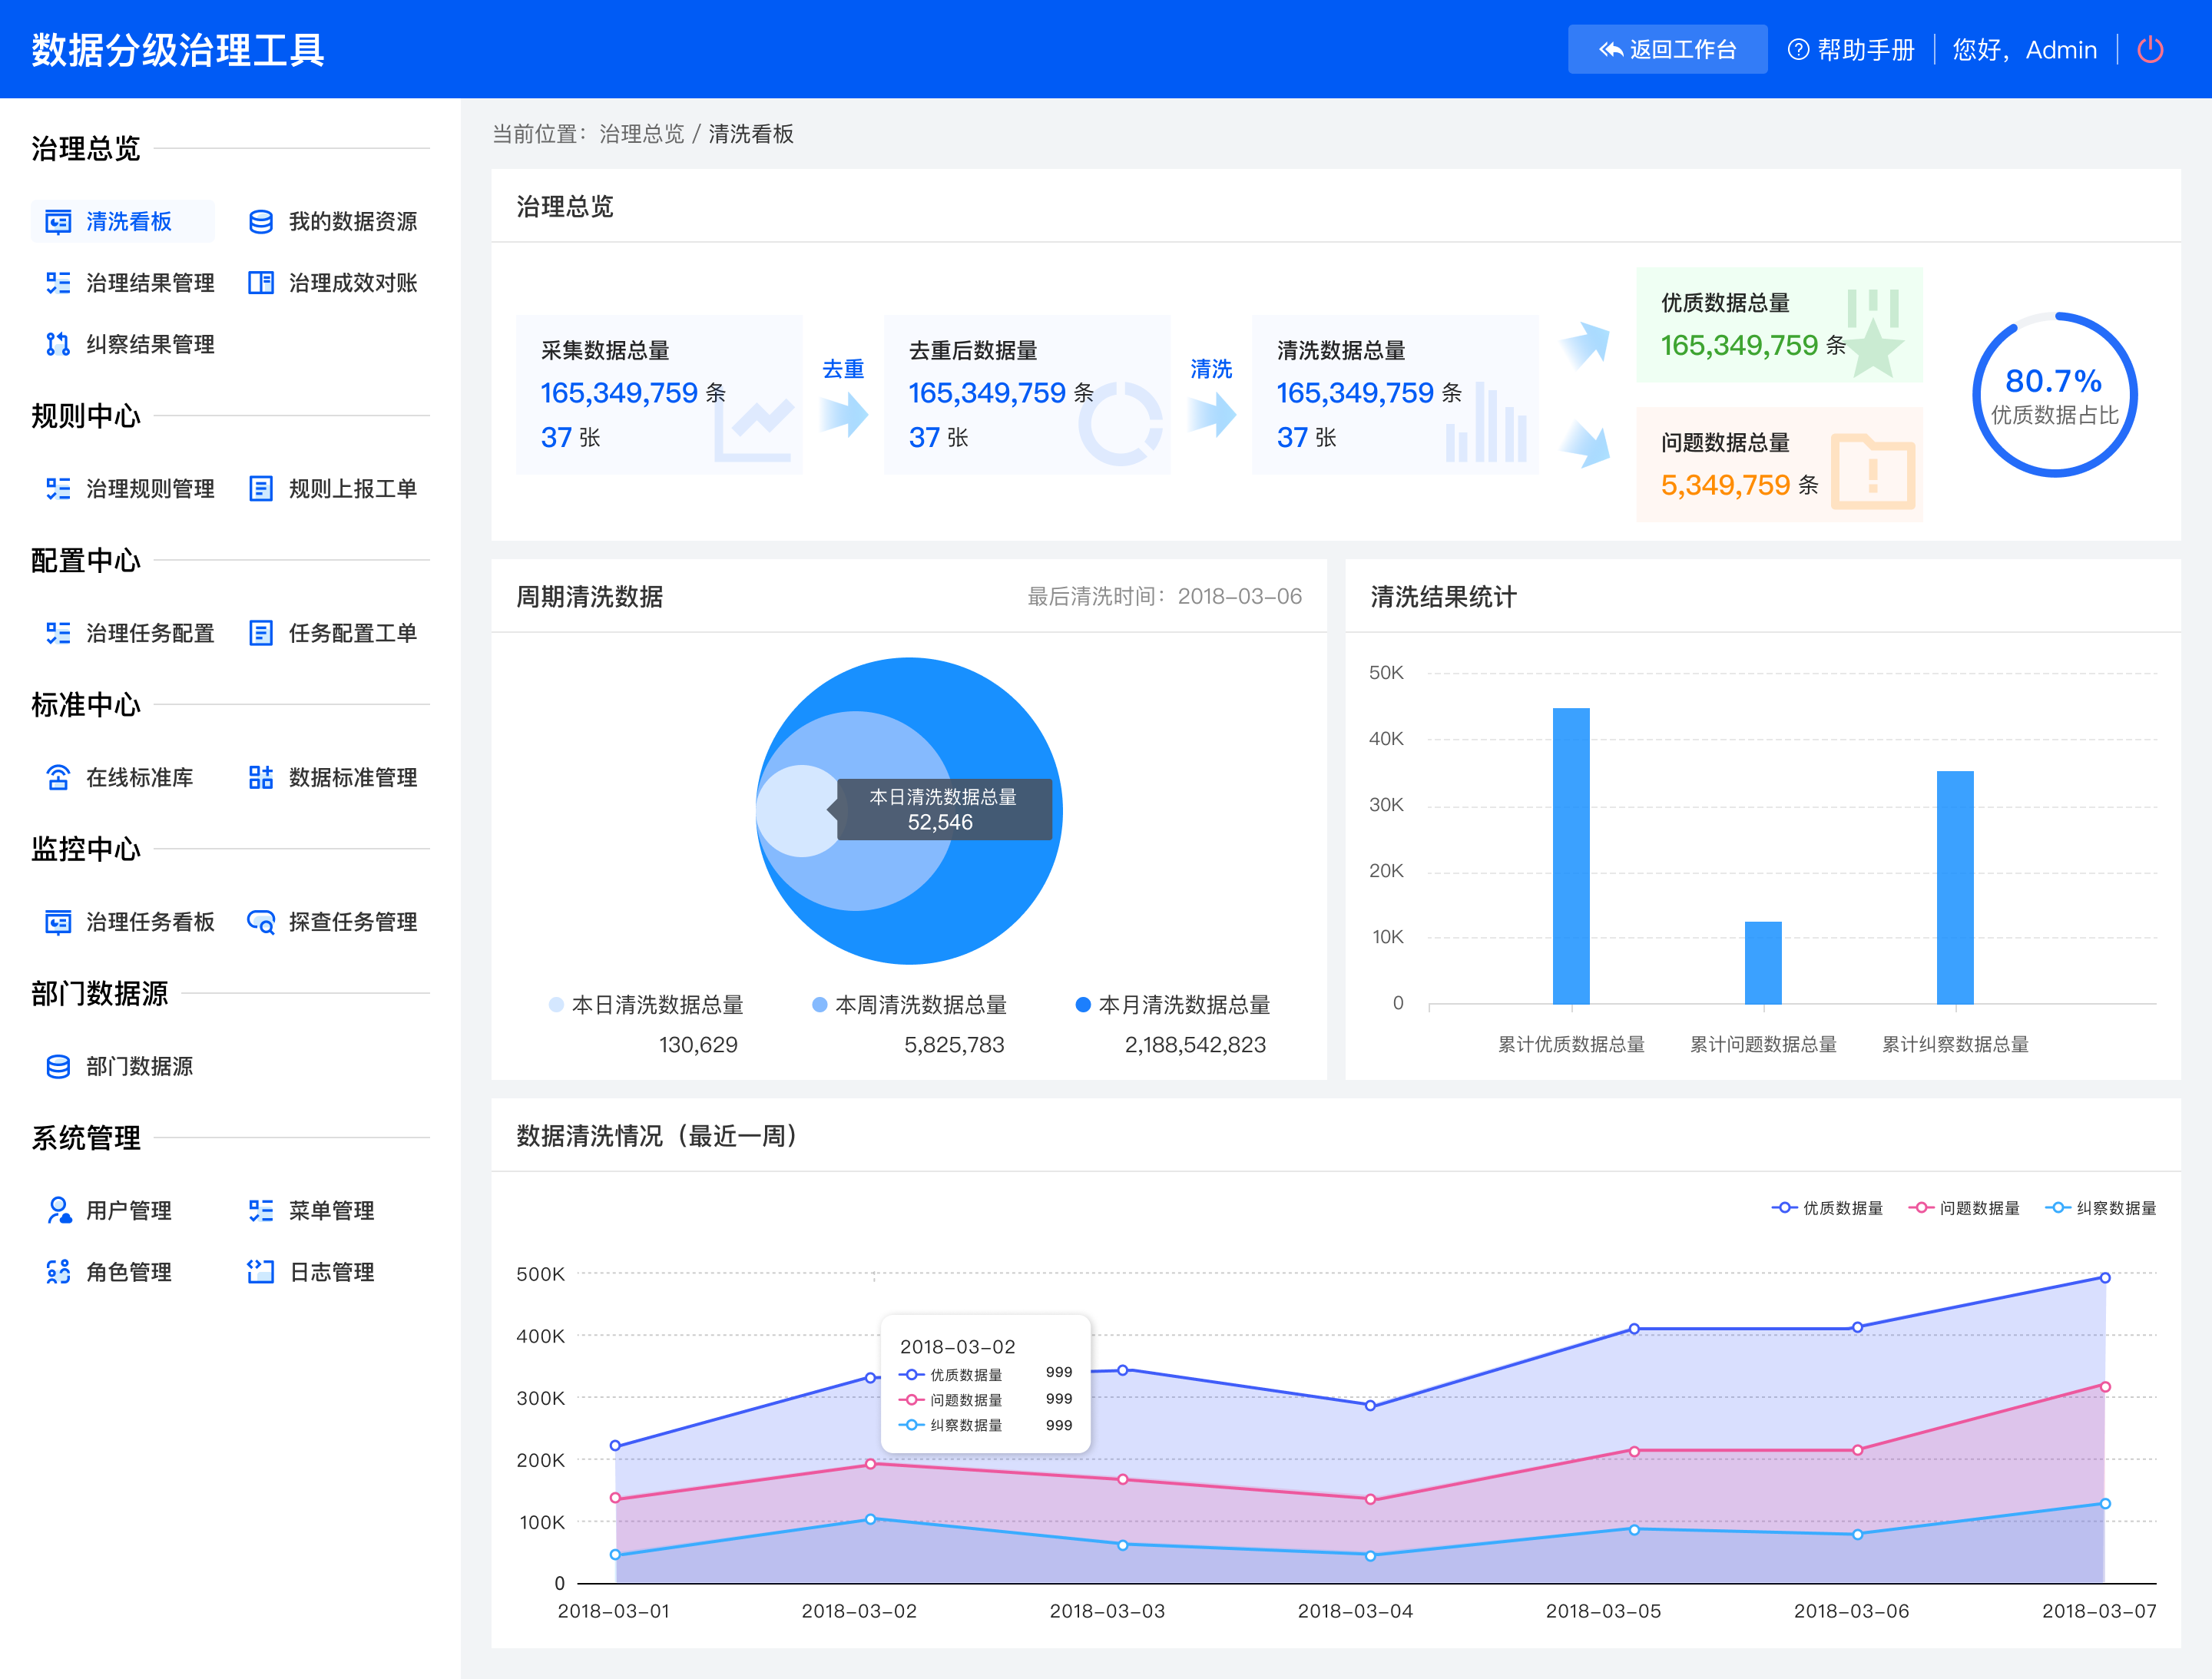Open 我的数据资源 menu item
Screen dimensions: 2212x1679
point(332,222)
